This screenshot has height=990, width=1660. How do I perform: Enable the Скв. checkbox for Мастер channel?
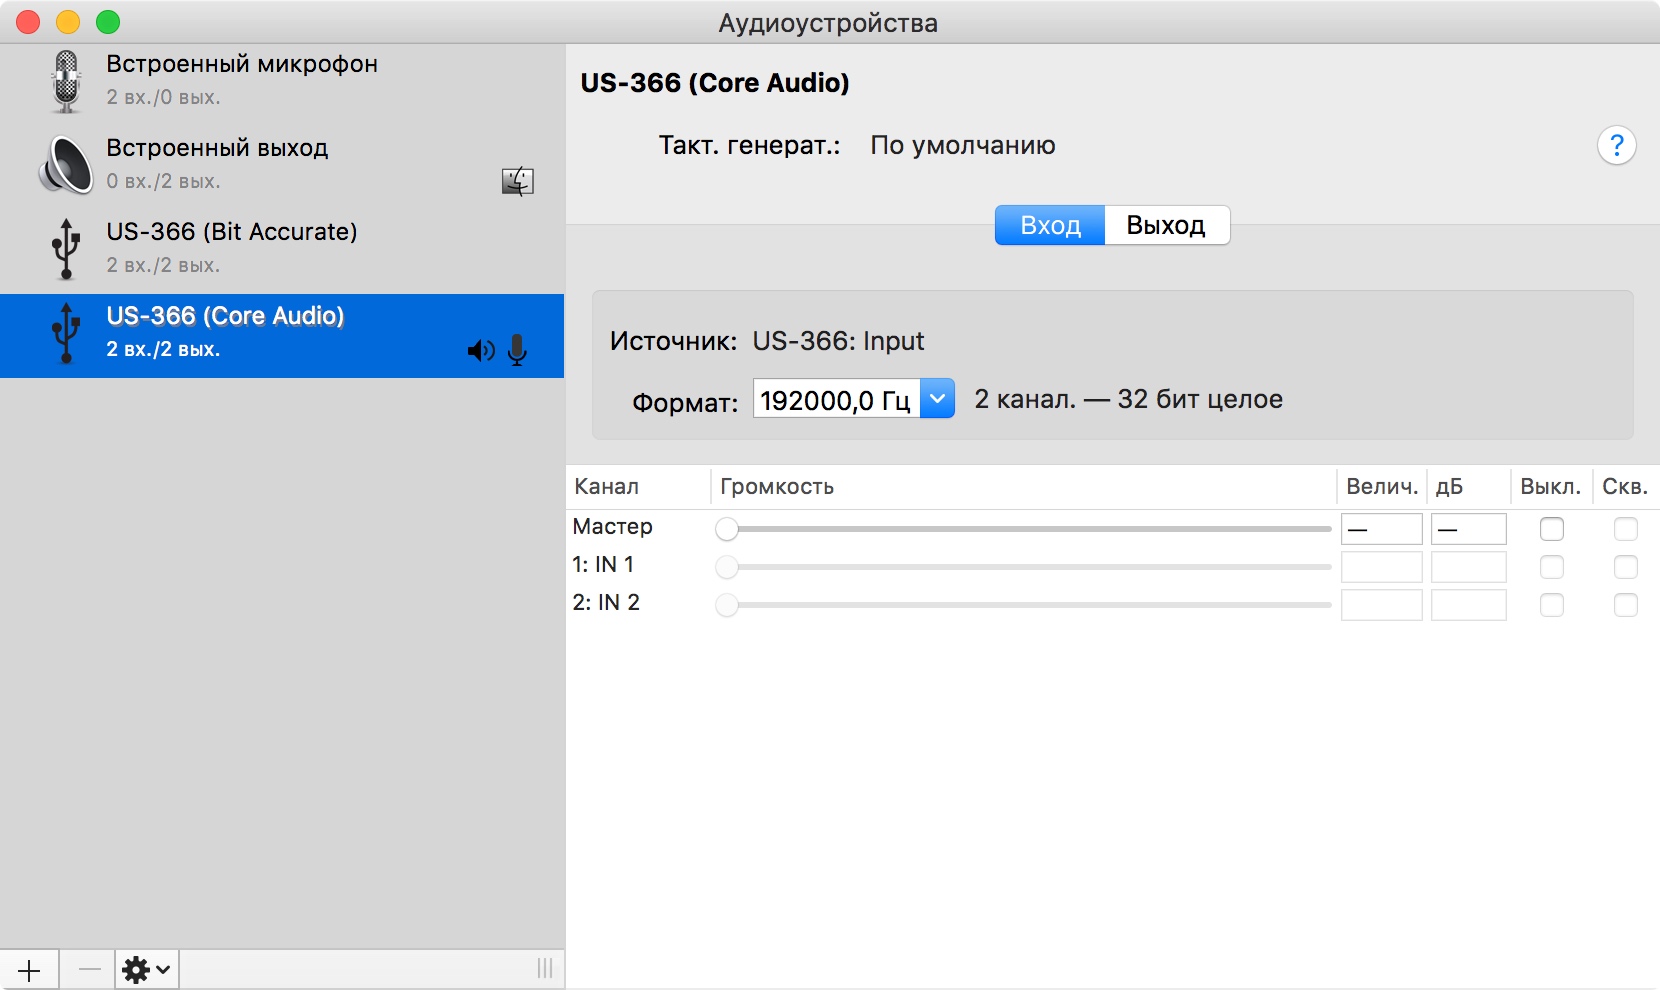(1625, 529)
